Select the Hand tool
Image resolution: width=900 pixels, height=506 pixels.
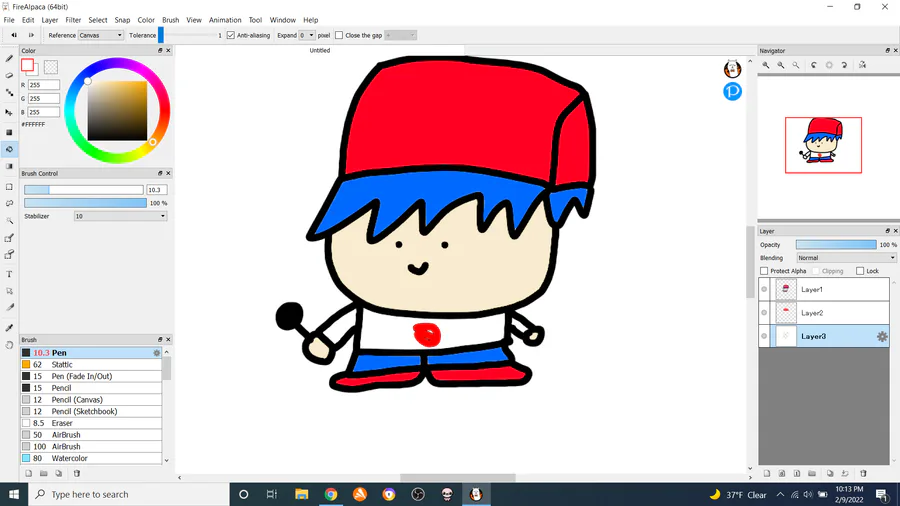9,345
